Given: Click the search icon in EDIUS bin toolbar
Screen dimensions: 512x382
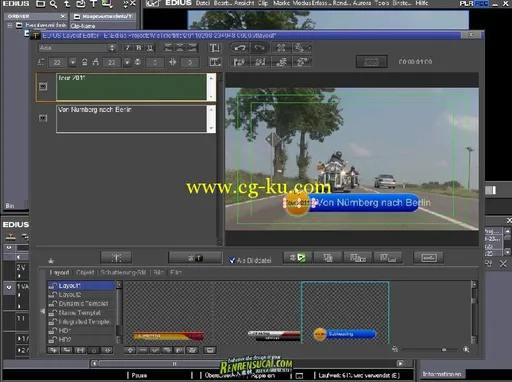Looking at the screenshot, I should [53, 4].
